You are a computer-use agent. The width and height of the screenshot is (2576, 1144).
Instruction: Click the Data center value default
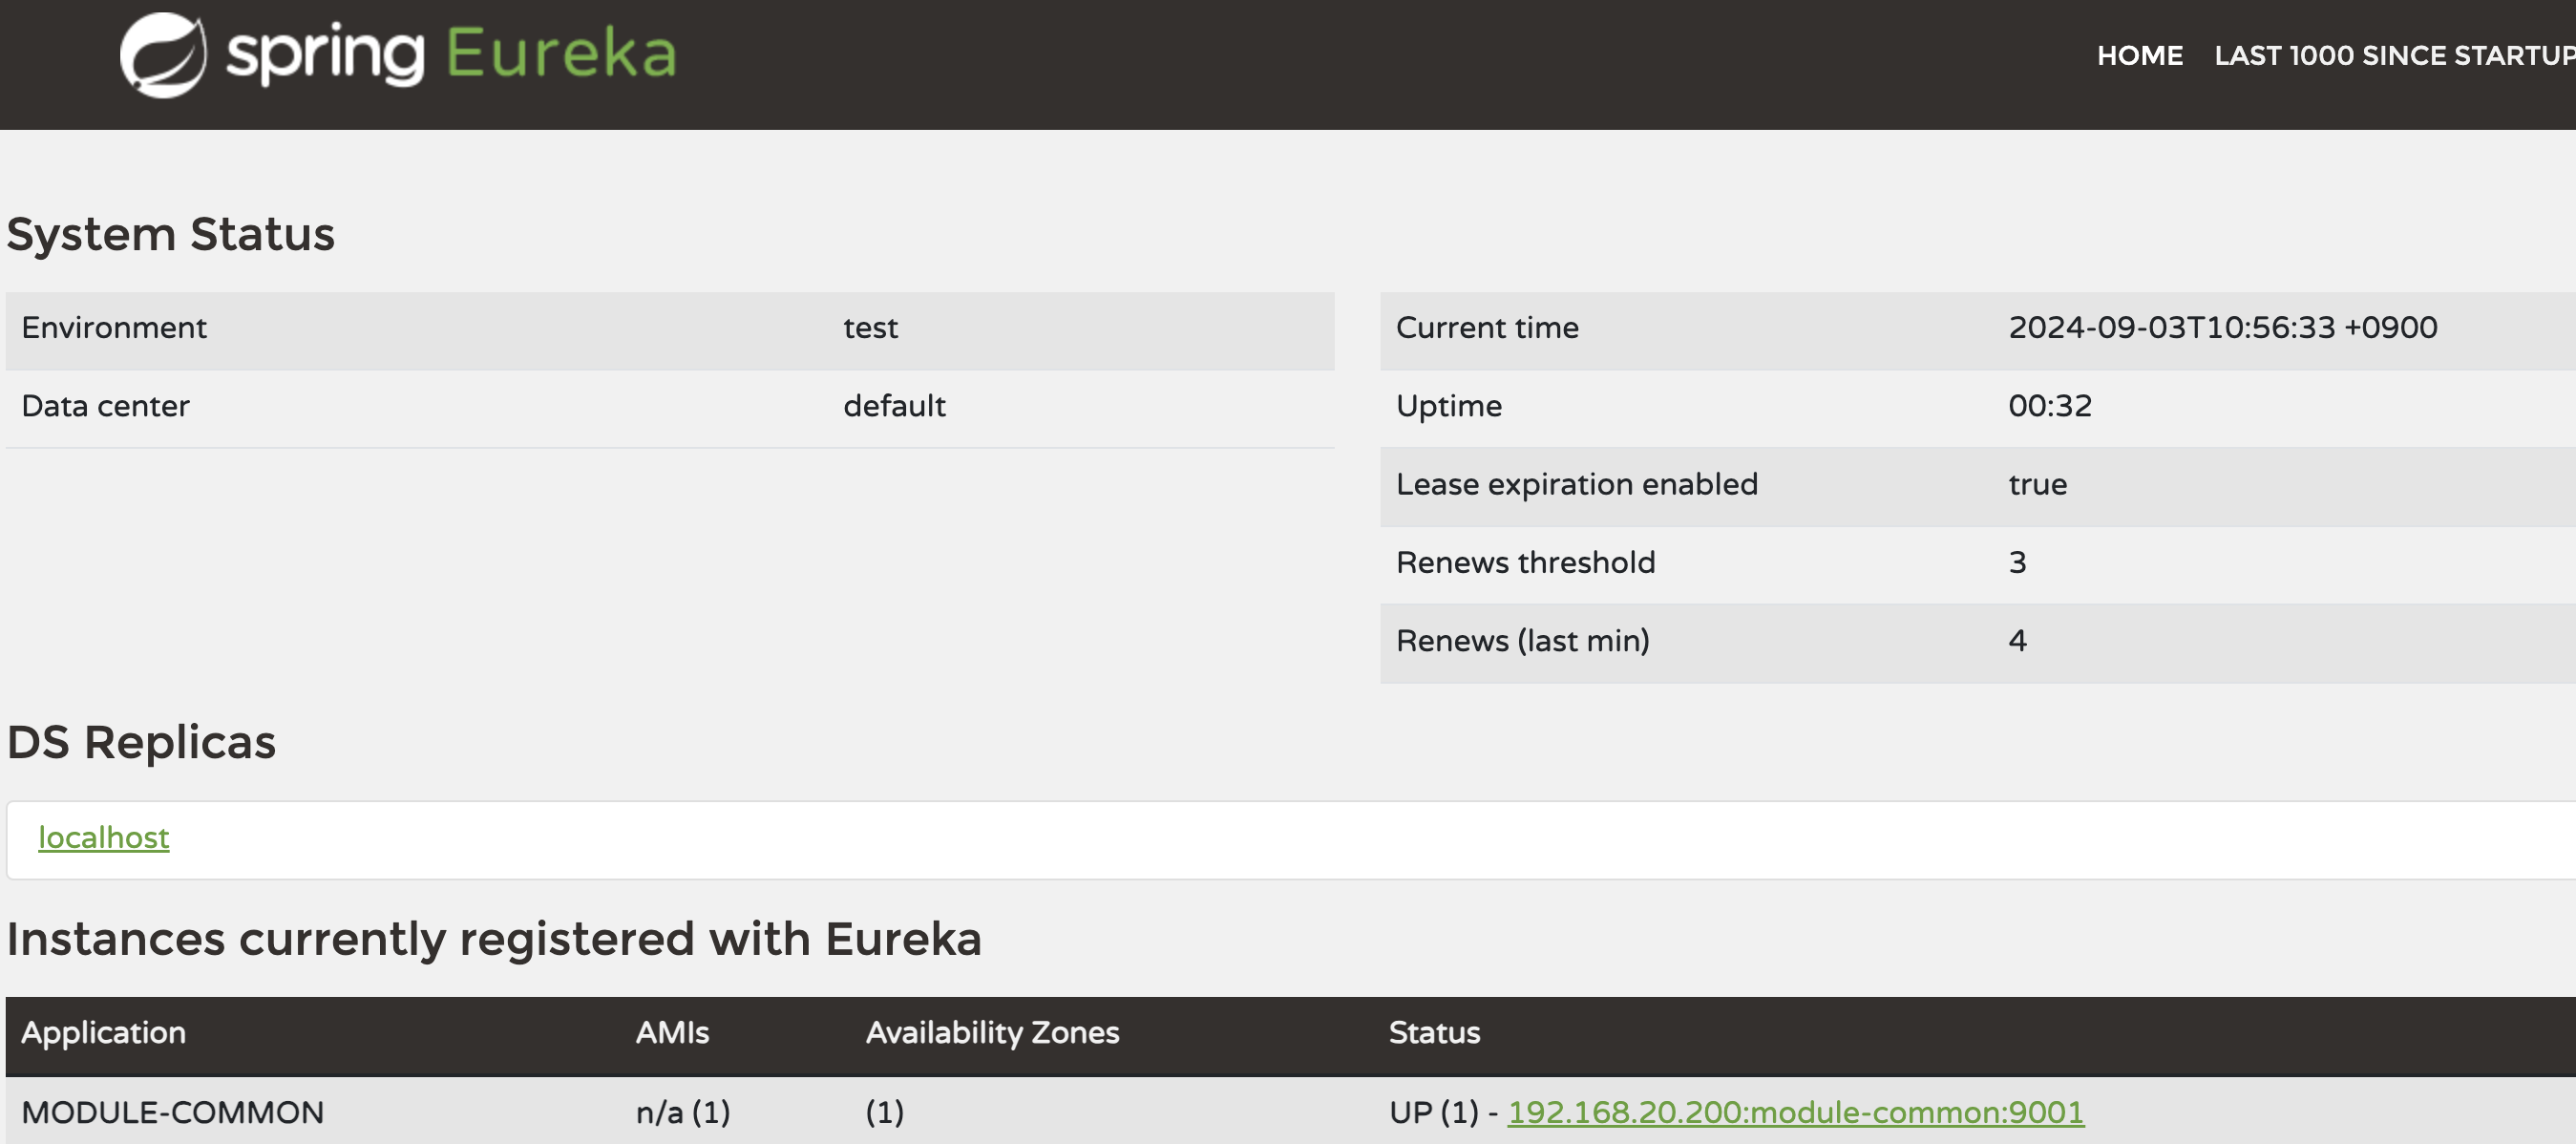pos(894,406)
